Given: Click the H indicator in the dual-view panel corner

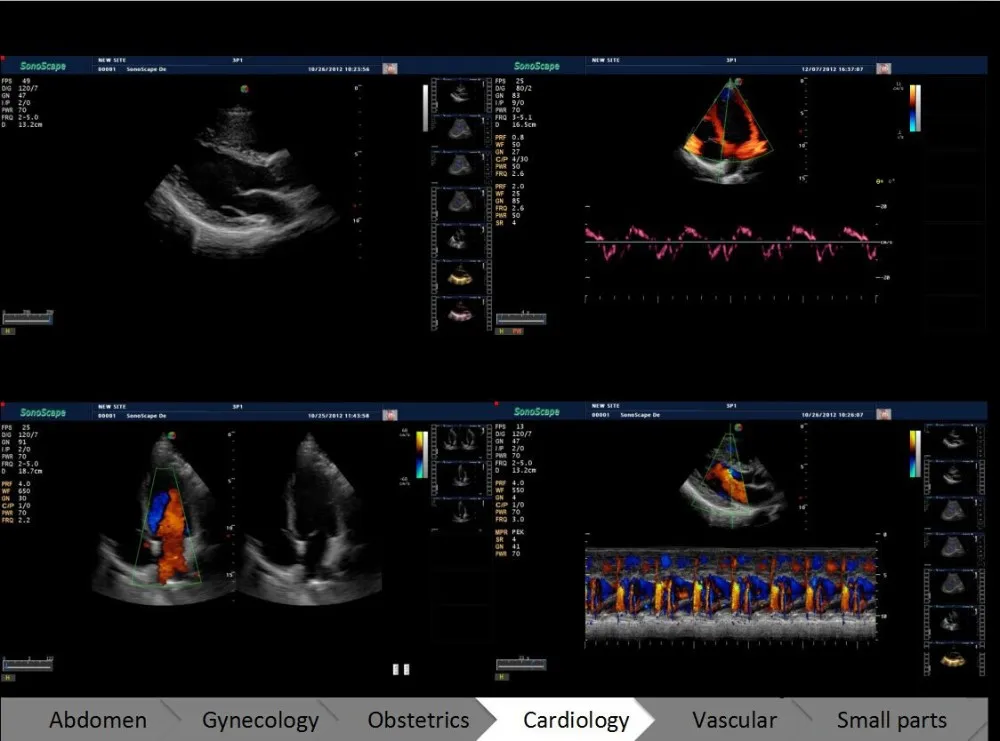Looking at the screenshot, I should [8, 677].
